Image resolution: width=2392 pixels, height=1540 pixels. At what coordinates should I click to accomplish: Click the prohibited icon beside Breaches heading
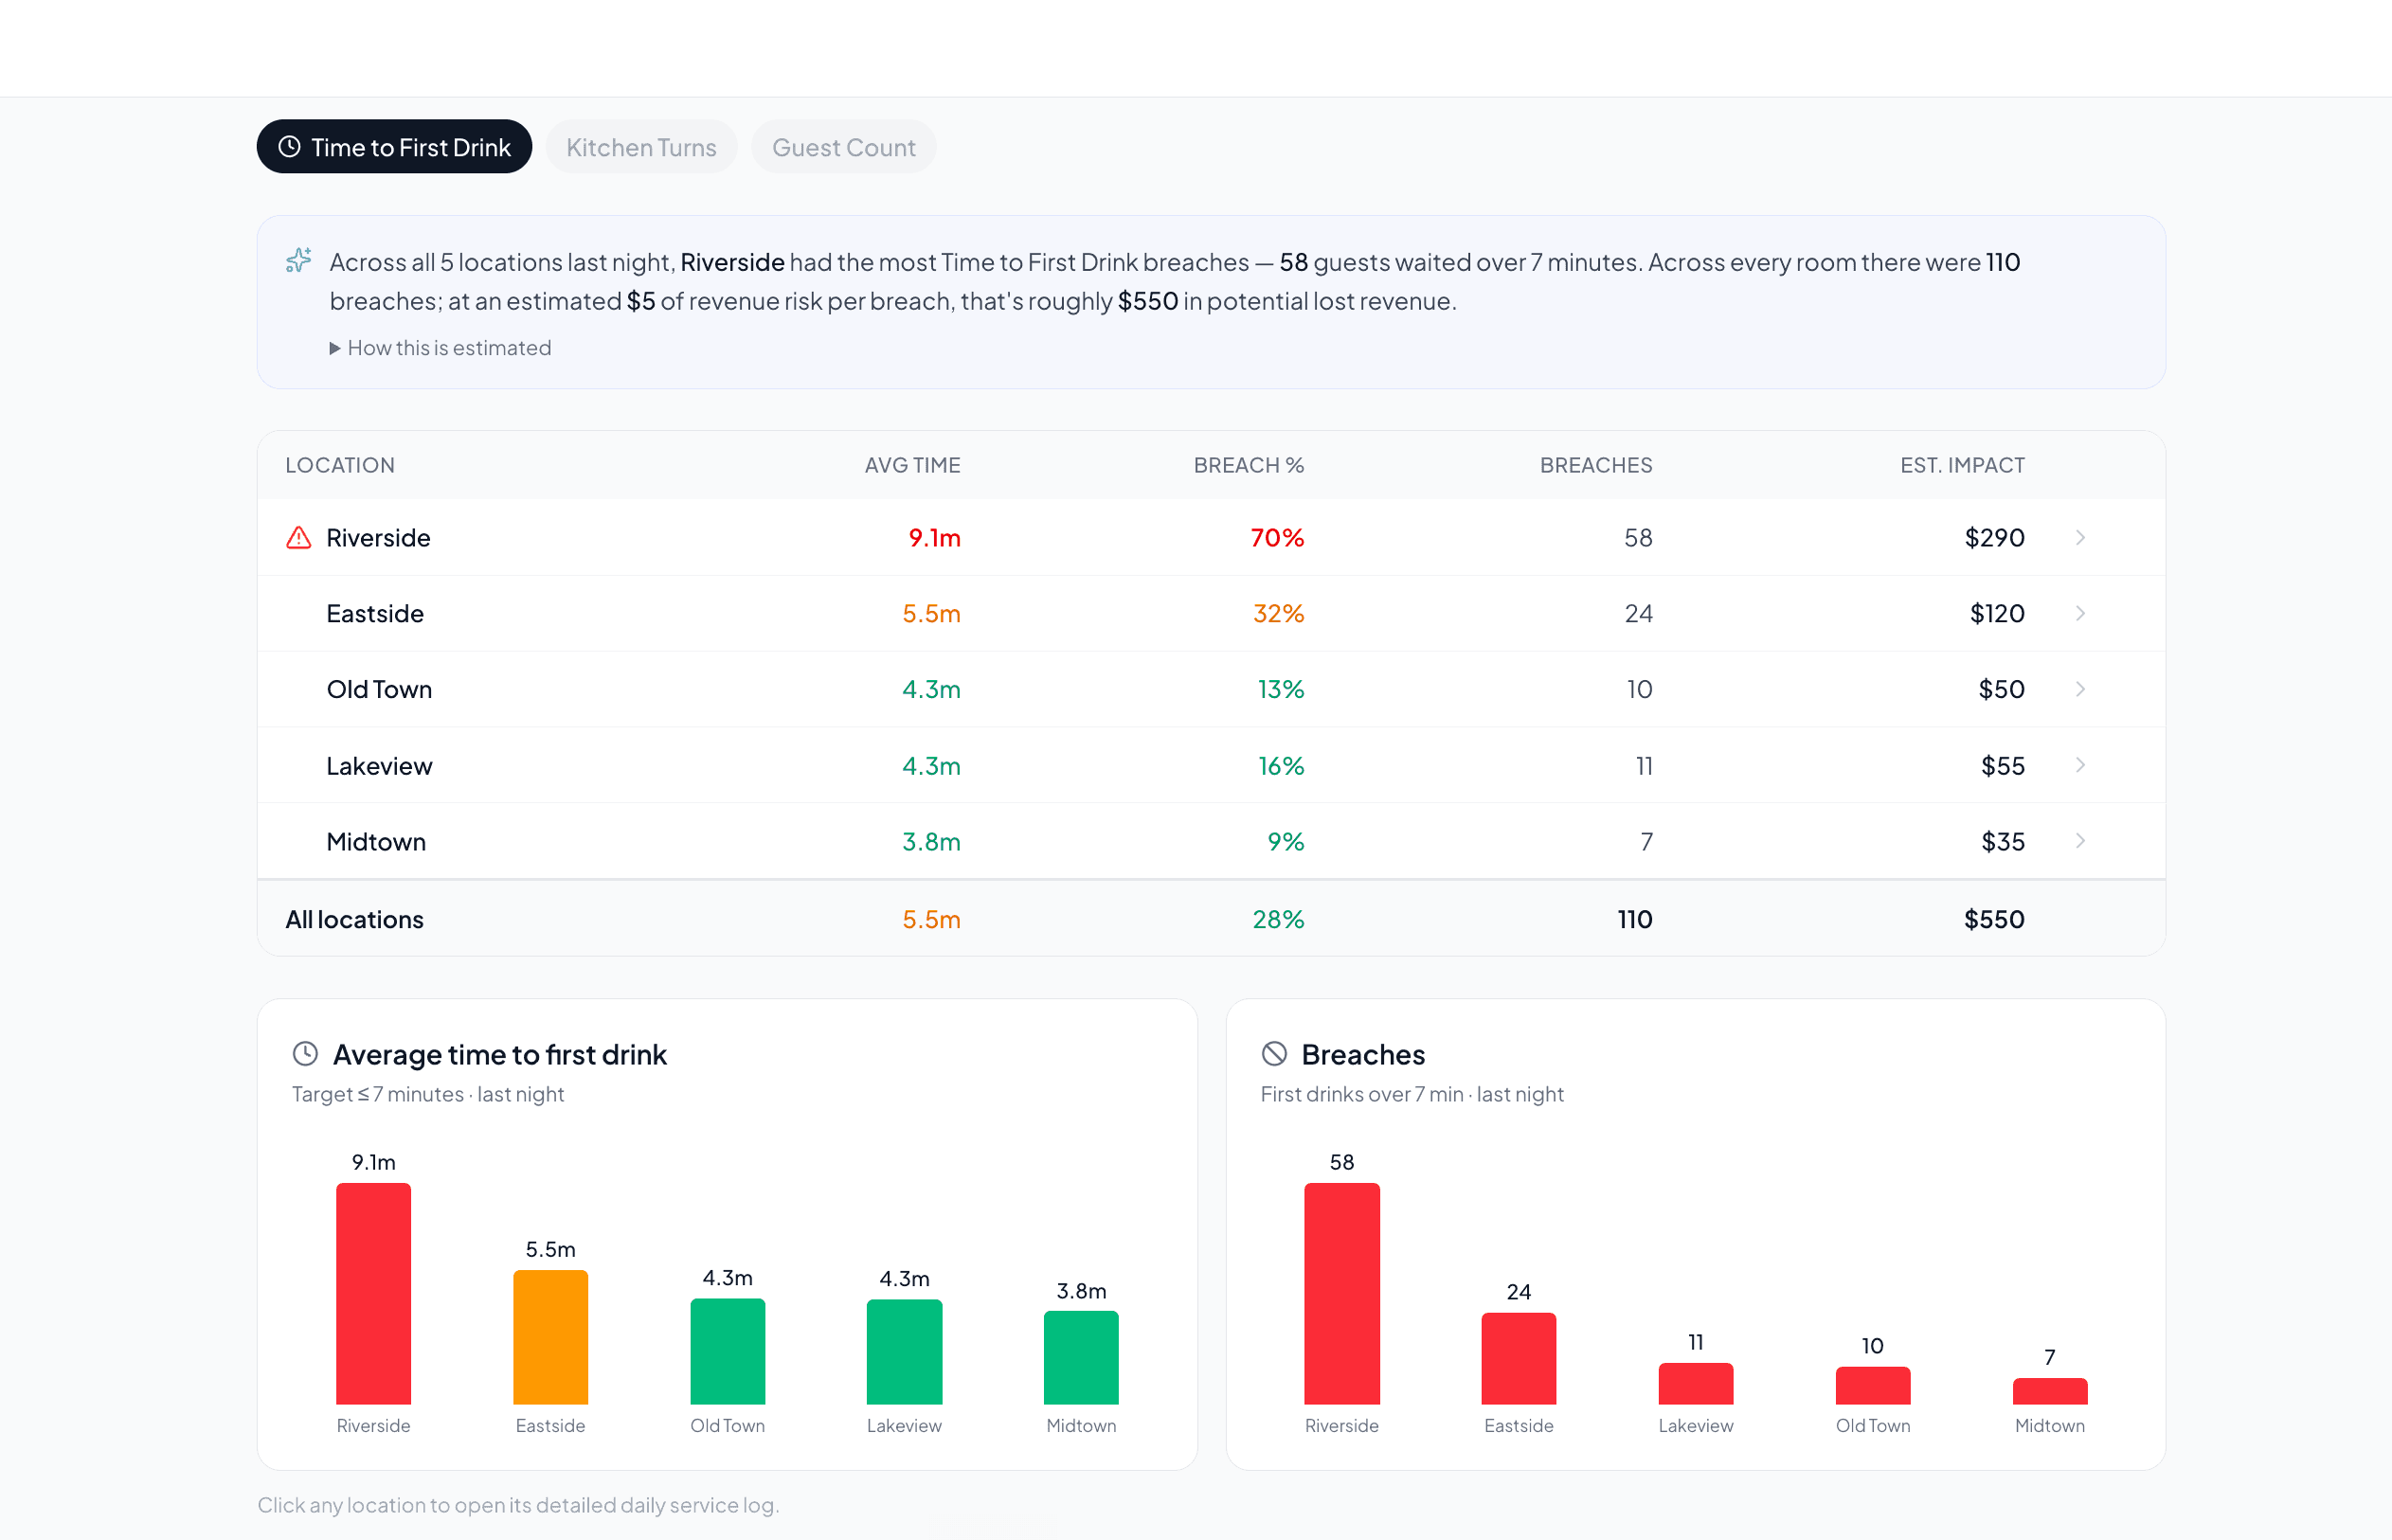(1274, 1054)
